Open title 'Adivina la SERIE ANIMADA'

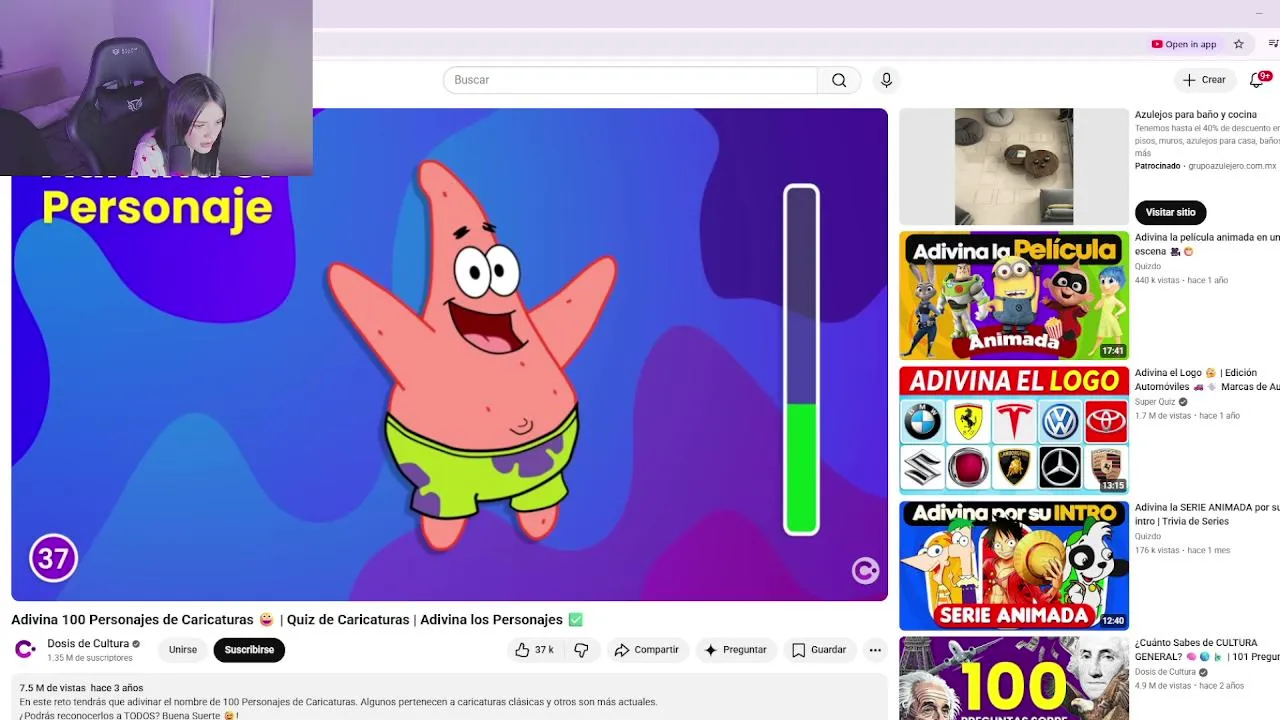point(1207,514)
